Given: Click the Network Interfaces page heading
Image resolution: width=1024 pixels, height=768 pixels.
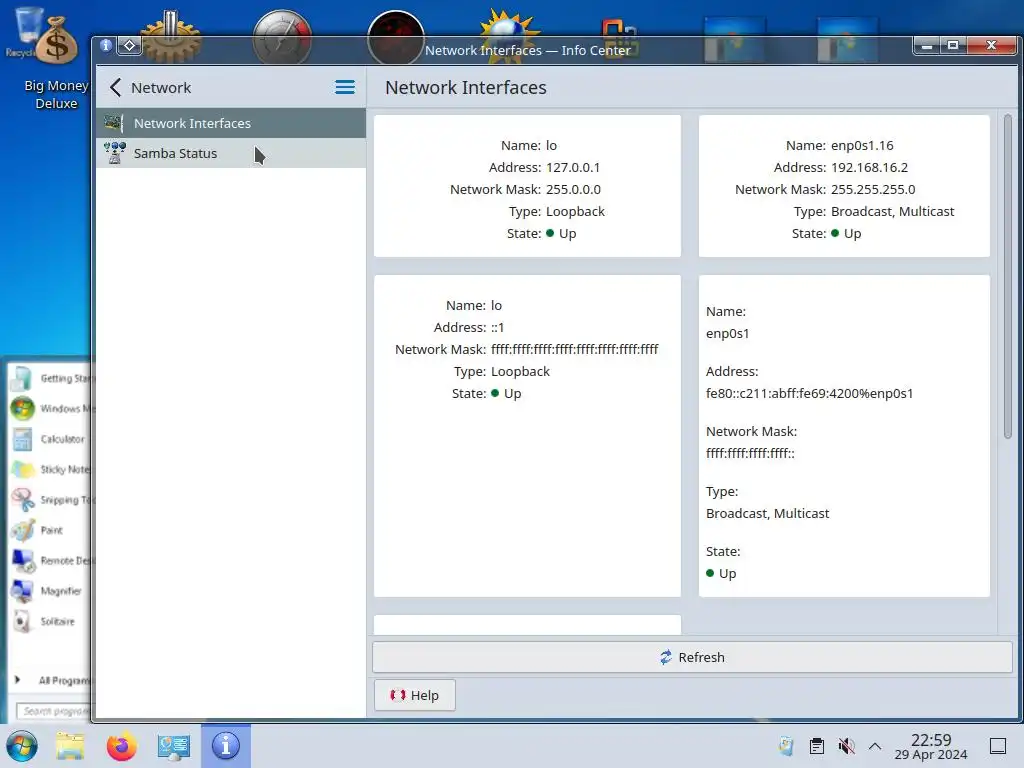Looking at the screenshot, I should 466,88.
